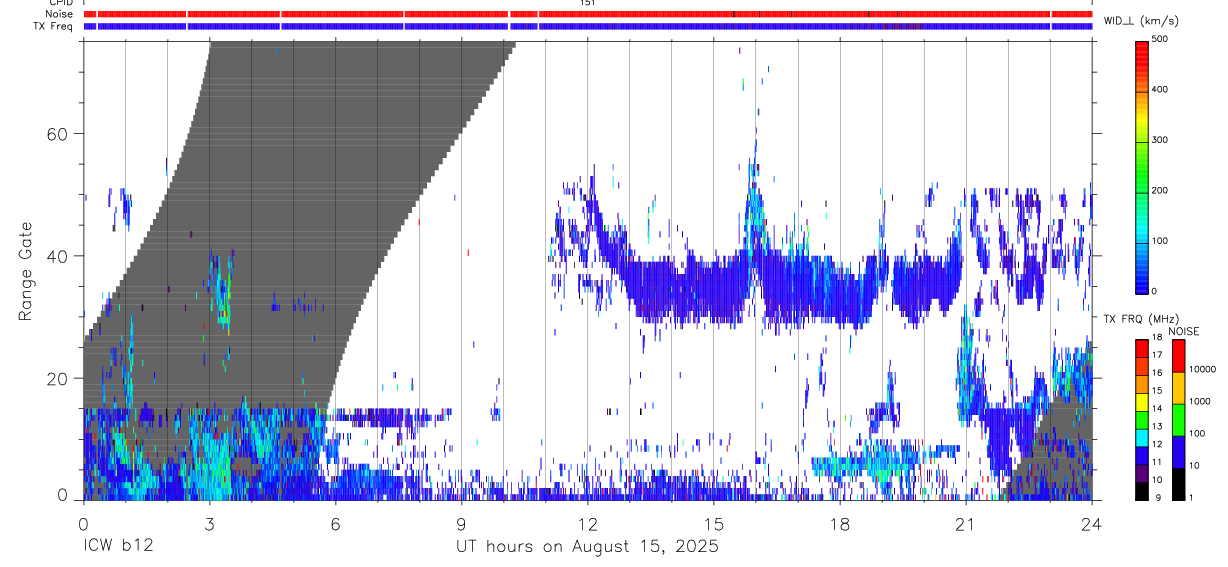This screenshot has width=1228, height=567.
Task: Click the 6 hour tick on UT axis
Action: tap(335, 523)
